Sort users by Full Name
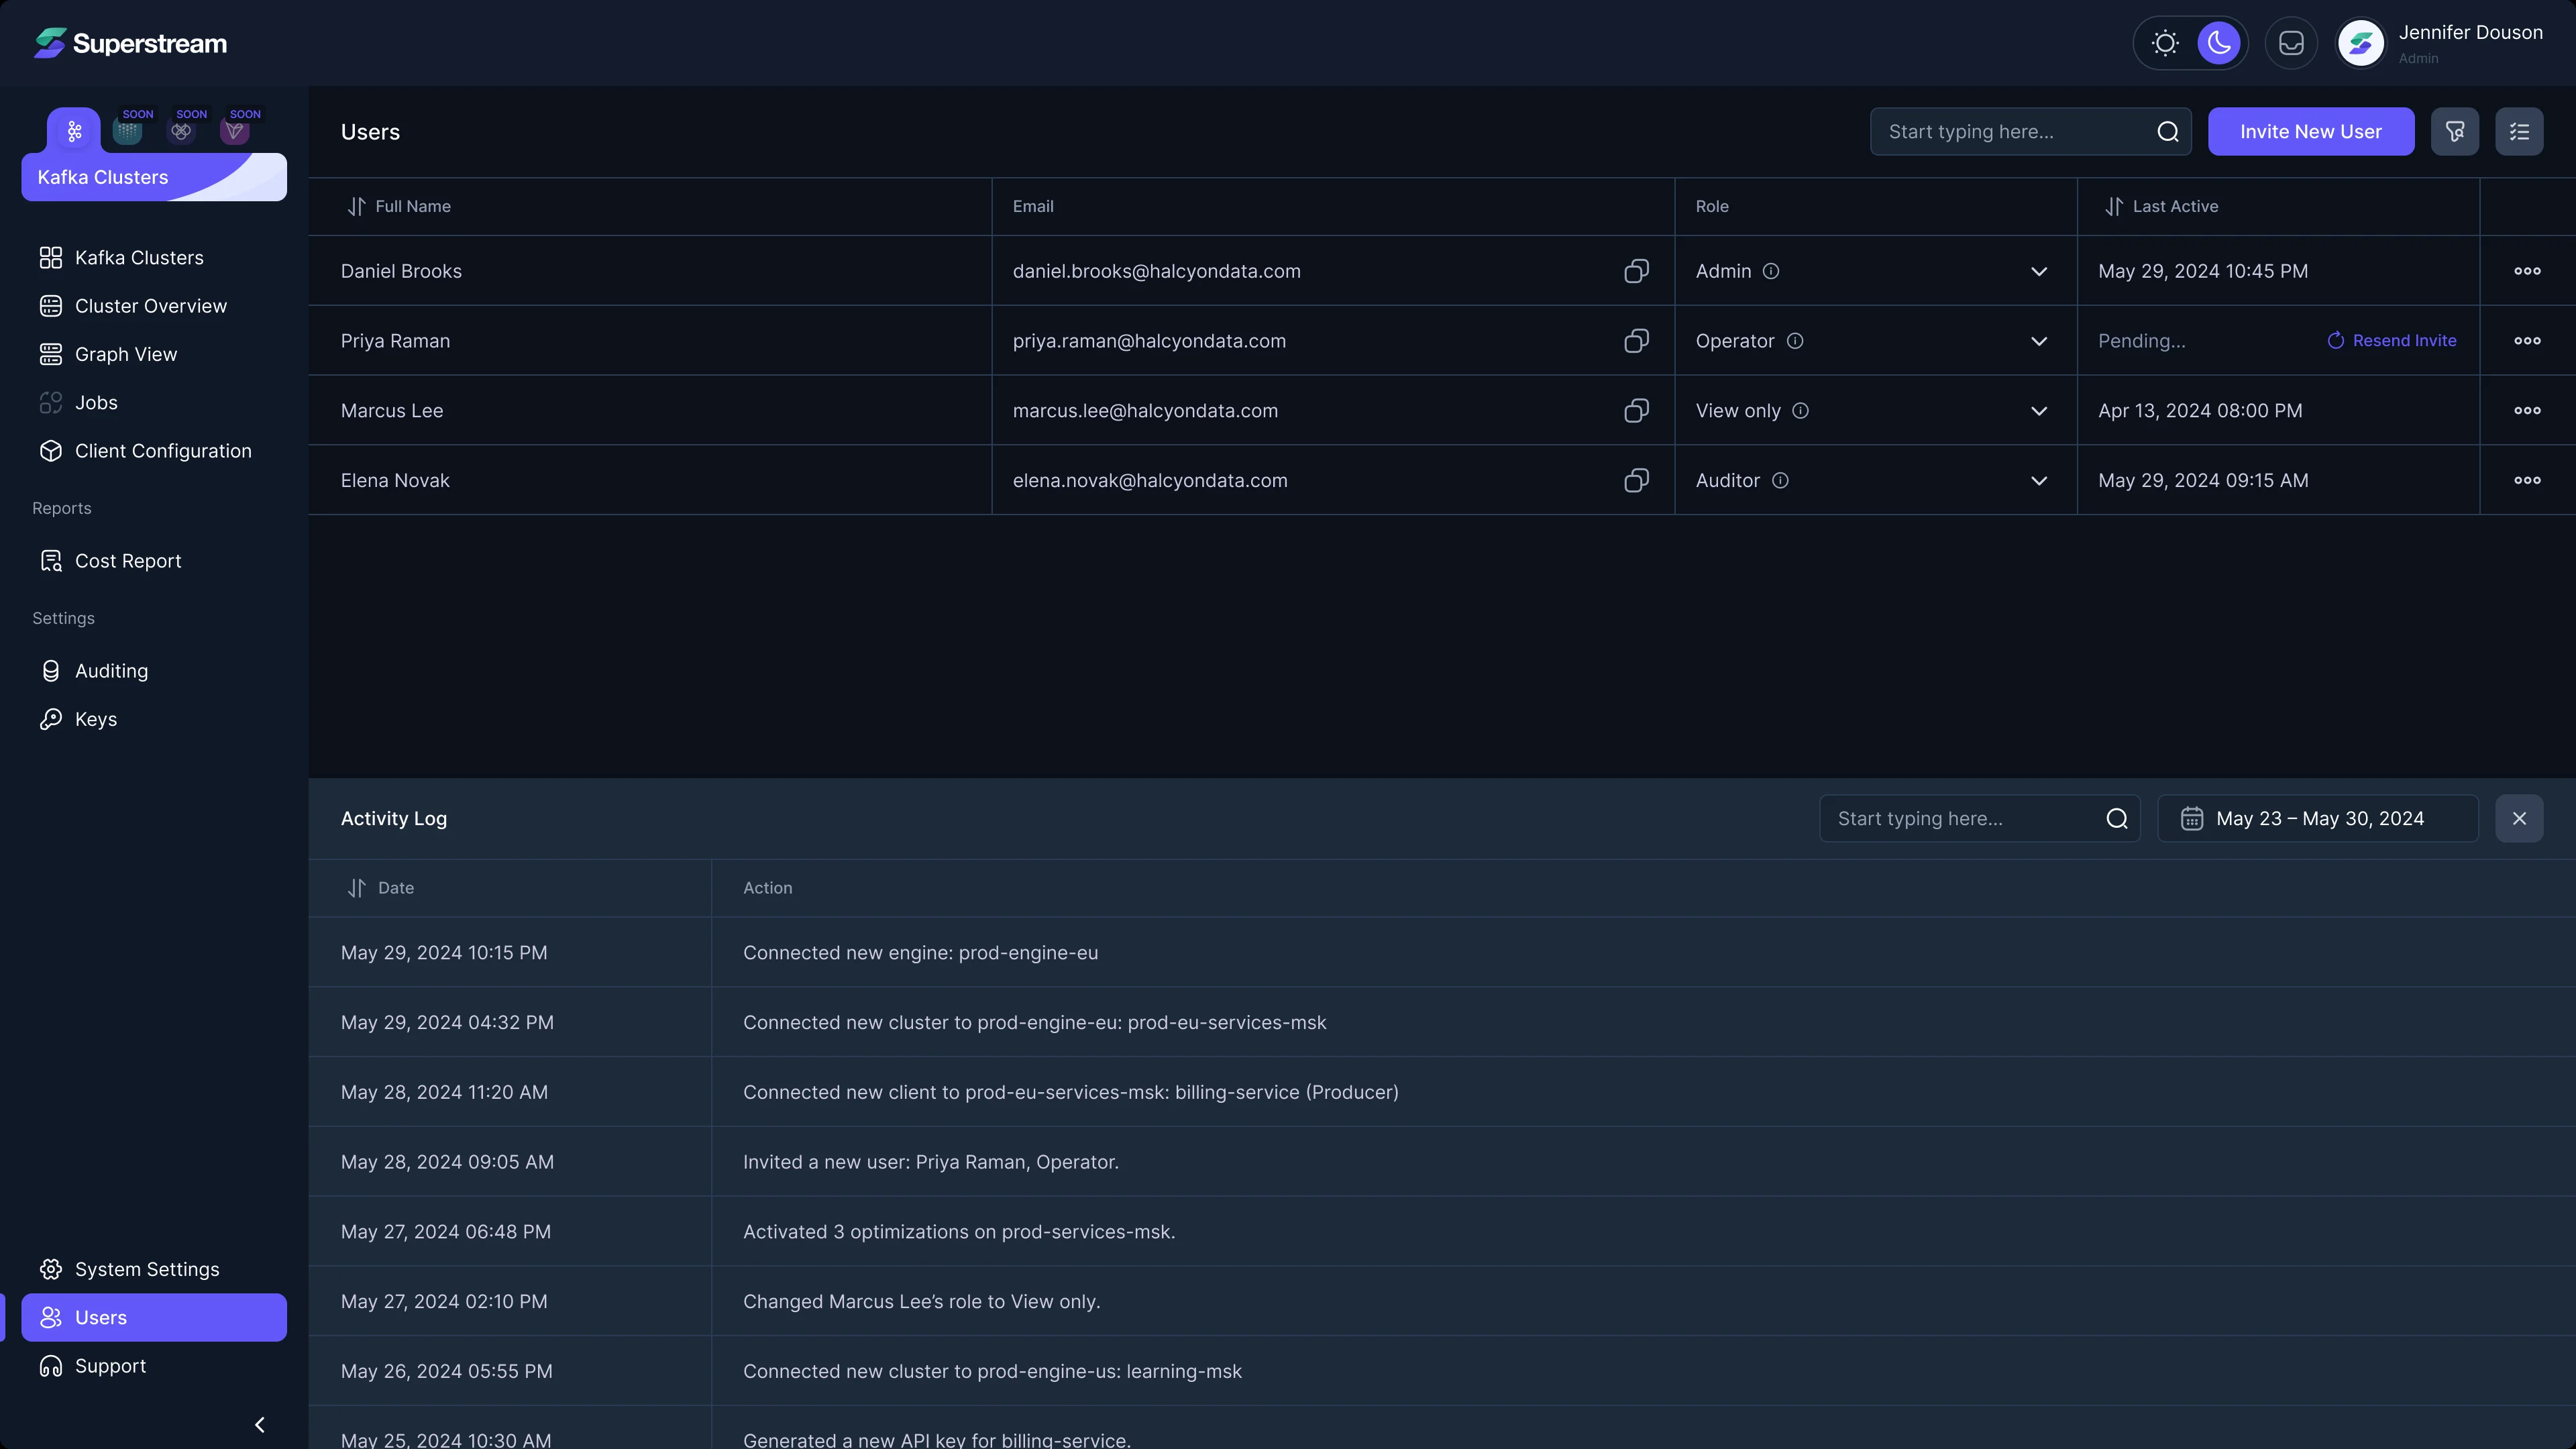 [356, 207]
